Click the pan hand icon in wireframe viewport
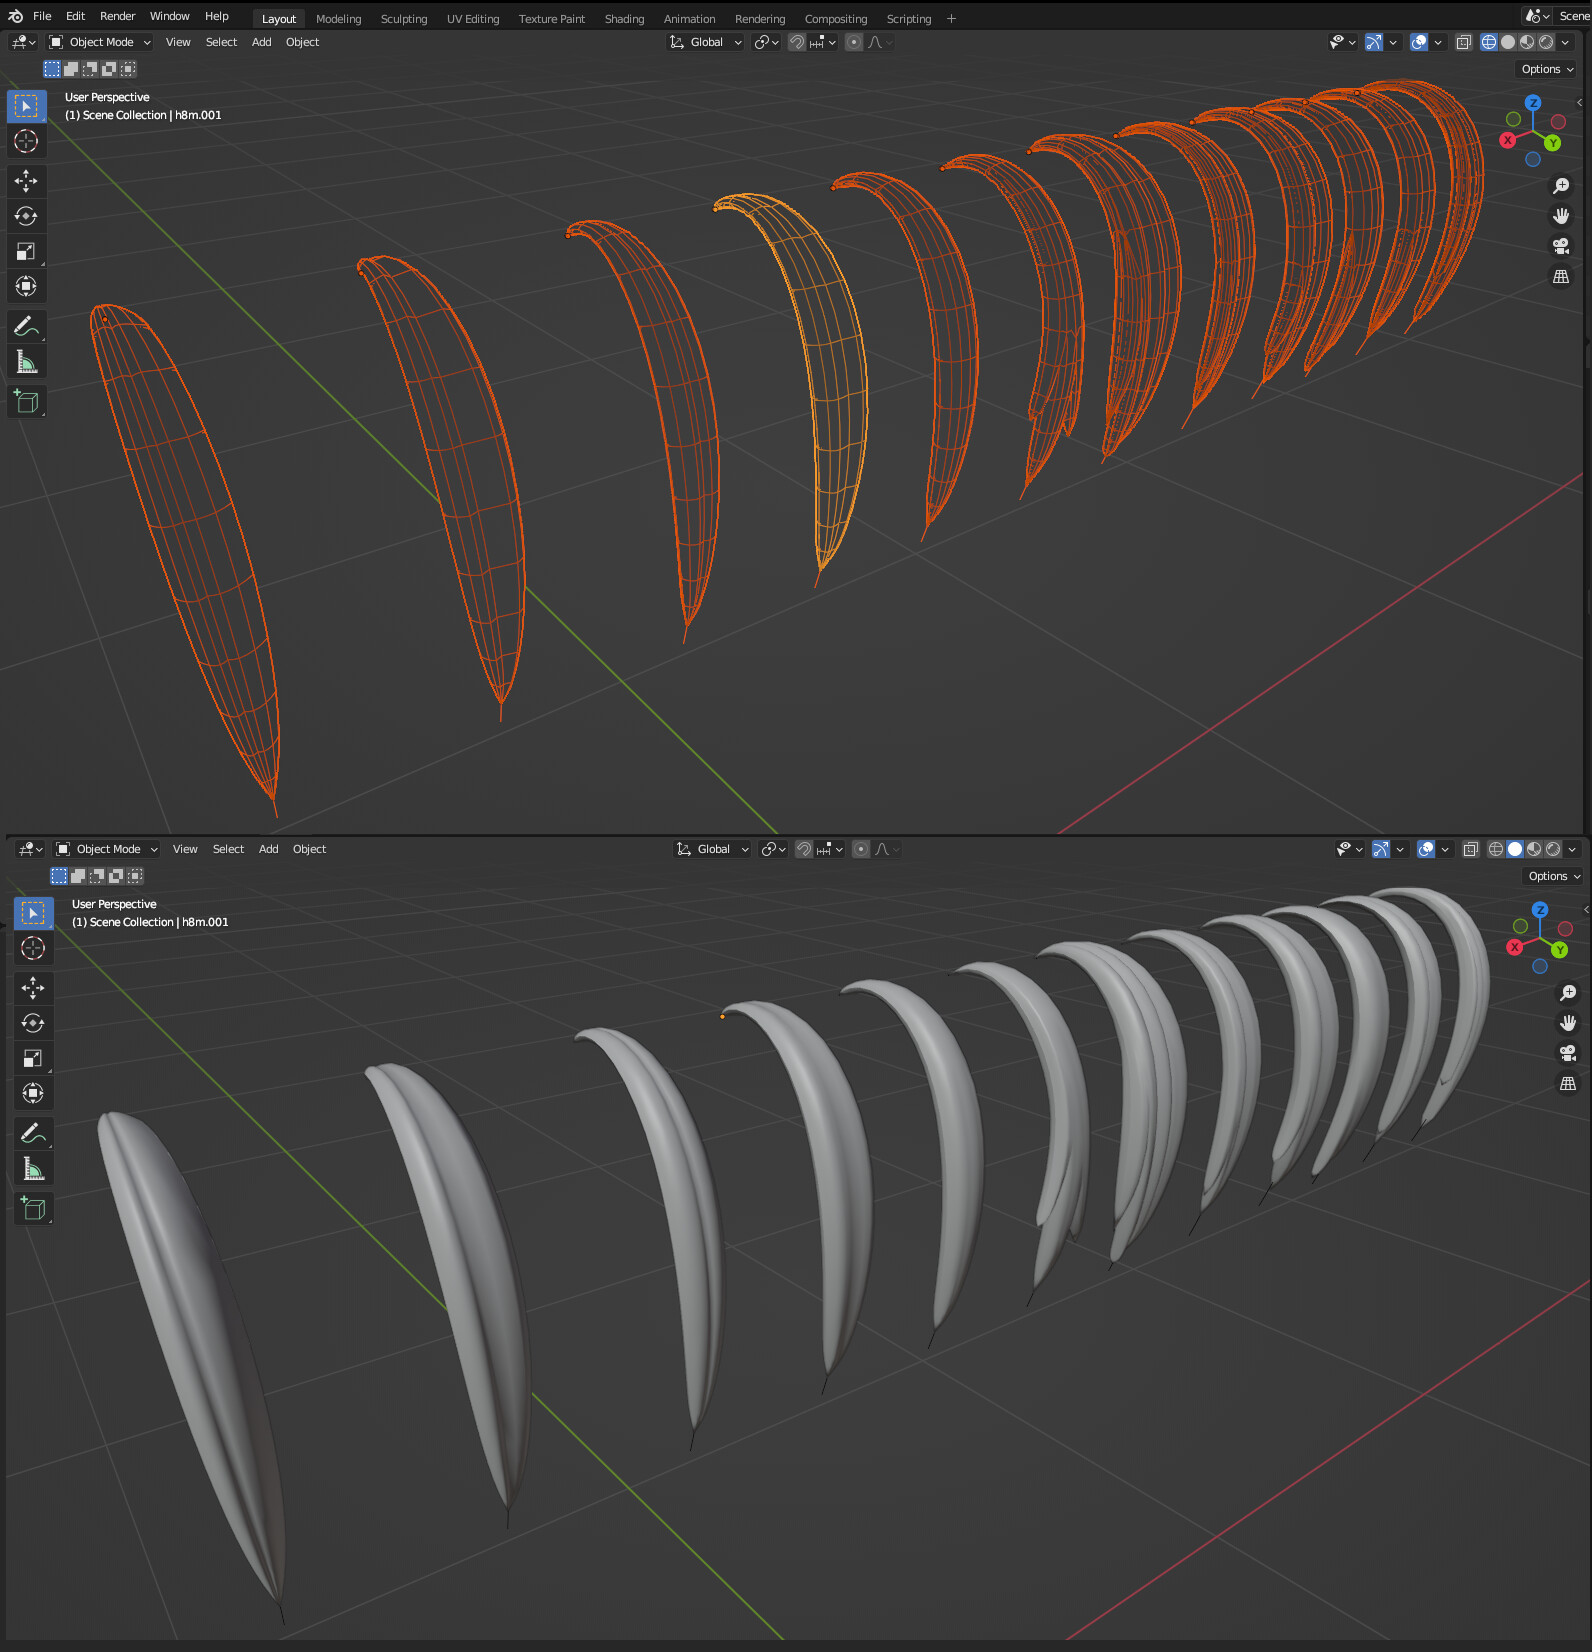The height and width of the screenshot is (1652, 1592). 1561,216
